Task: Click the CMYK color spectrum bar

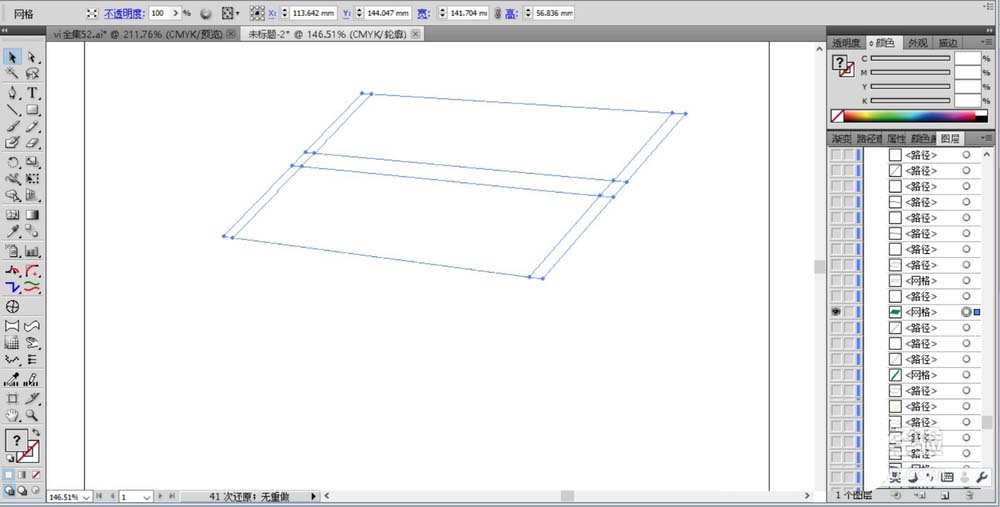Action: (909, 116)
